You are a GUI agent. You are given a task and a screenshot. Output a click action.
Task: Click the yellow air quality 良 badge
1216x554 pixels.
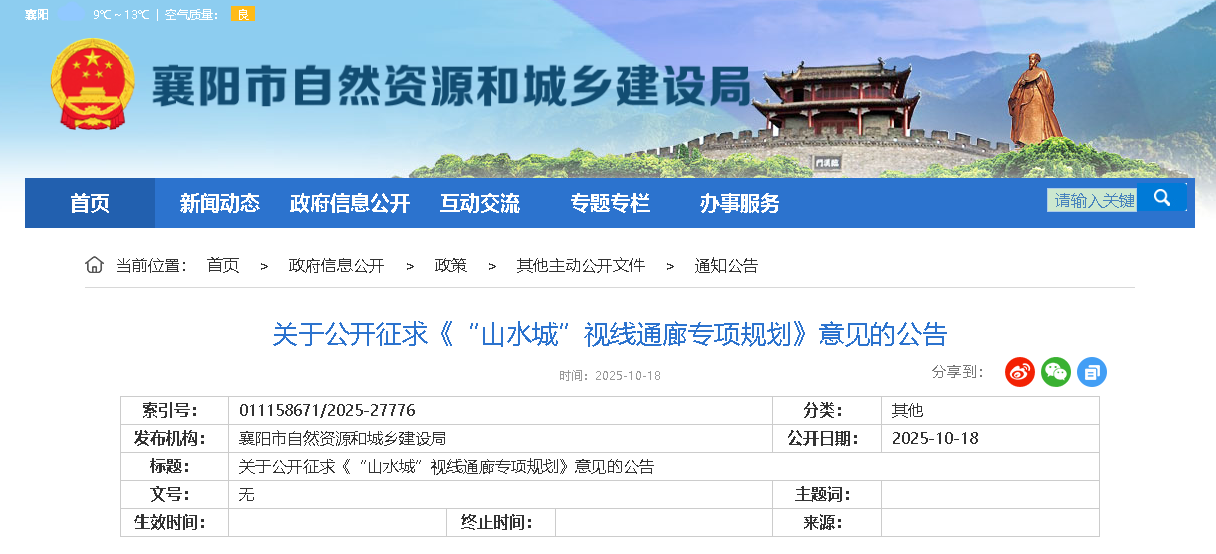[x=243, y=14]
